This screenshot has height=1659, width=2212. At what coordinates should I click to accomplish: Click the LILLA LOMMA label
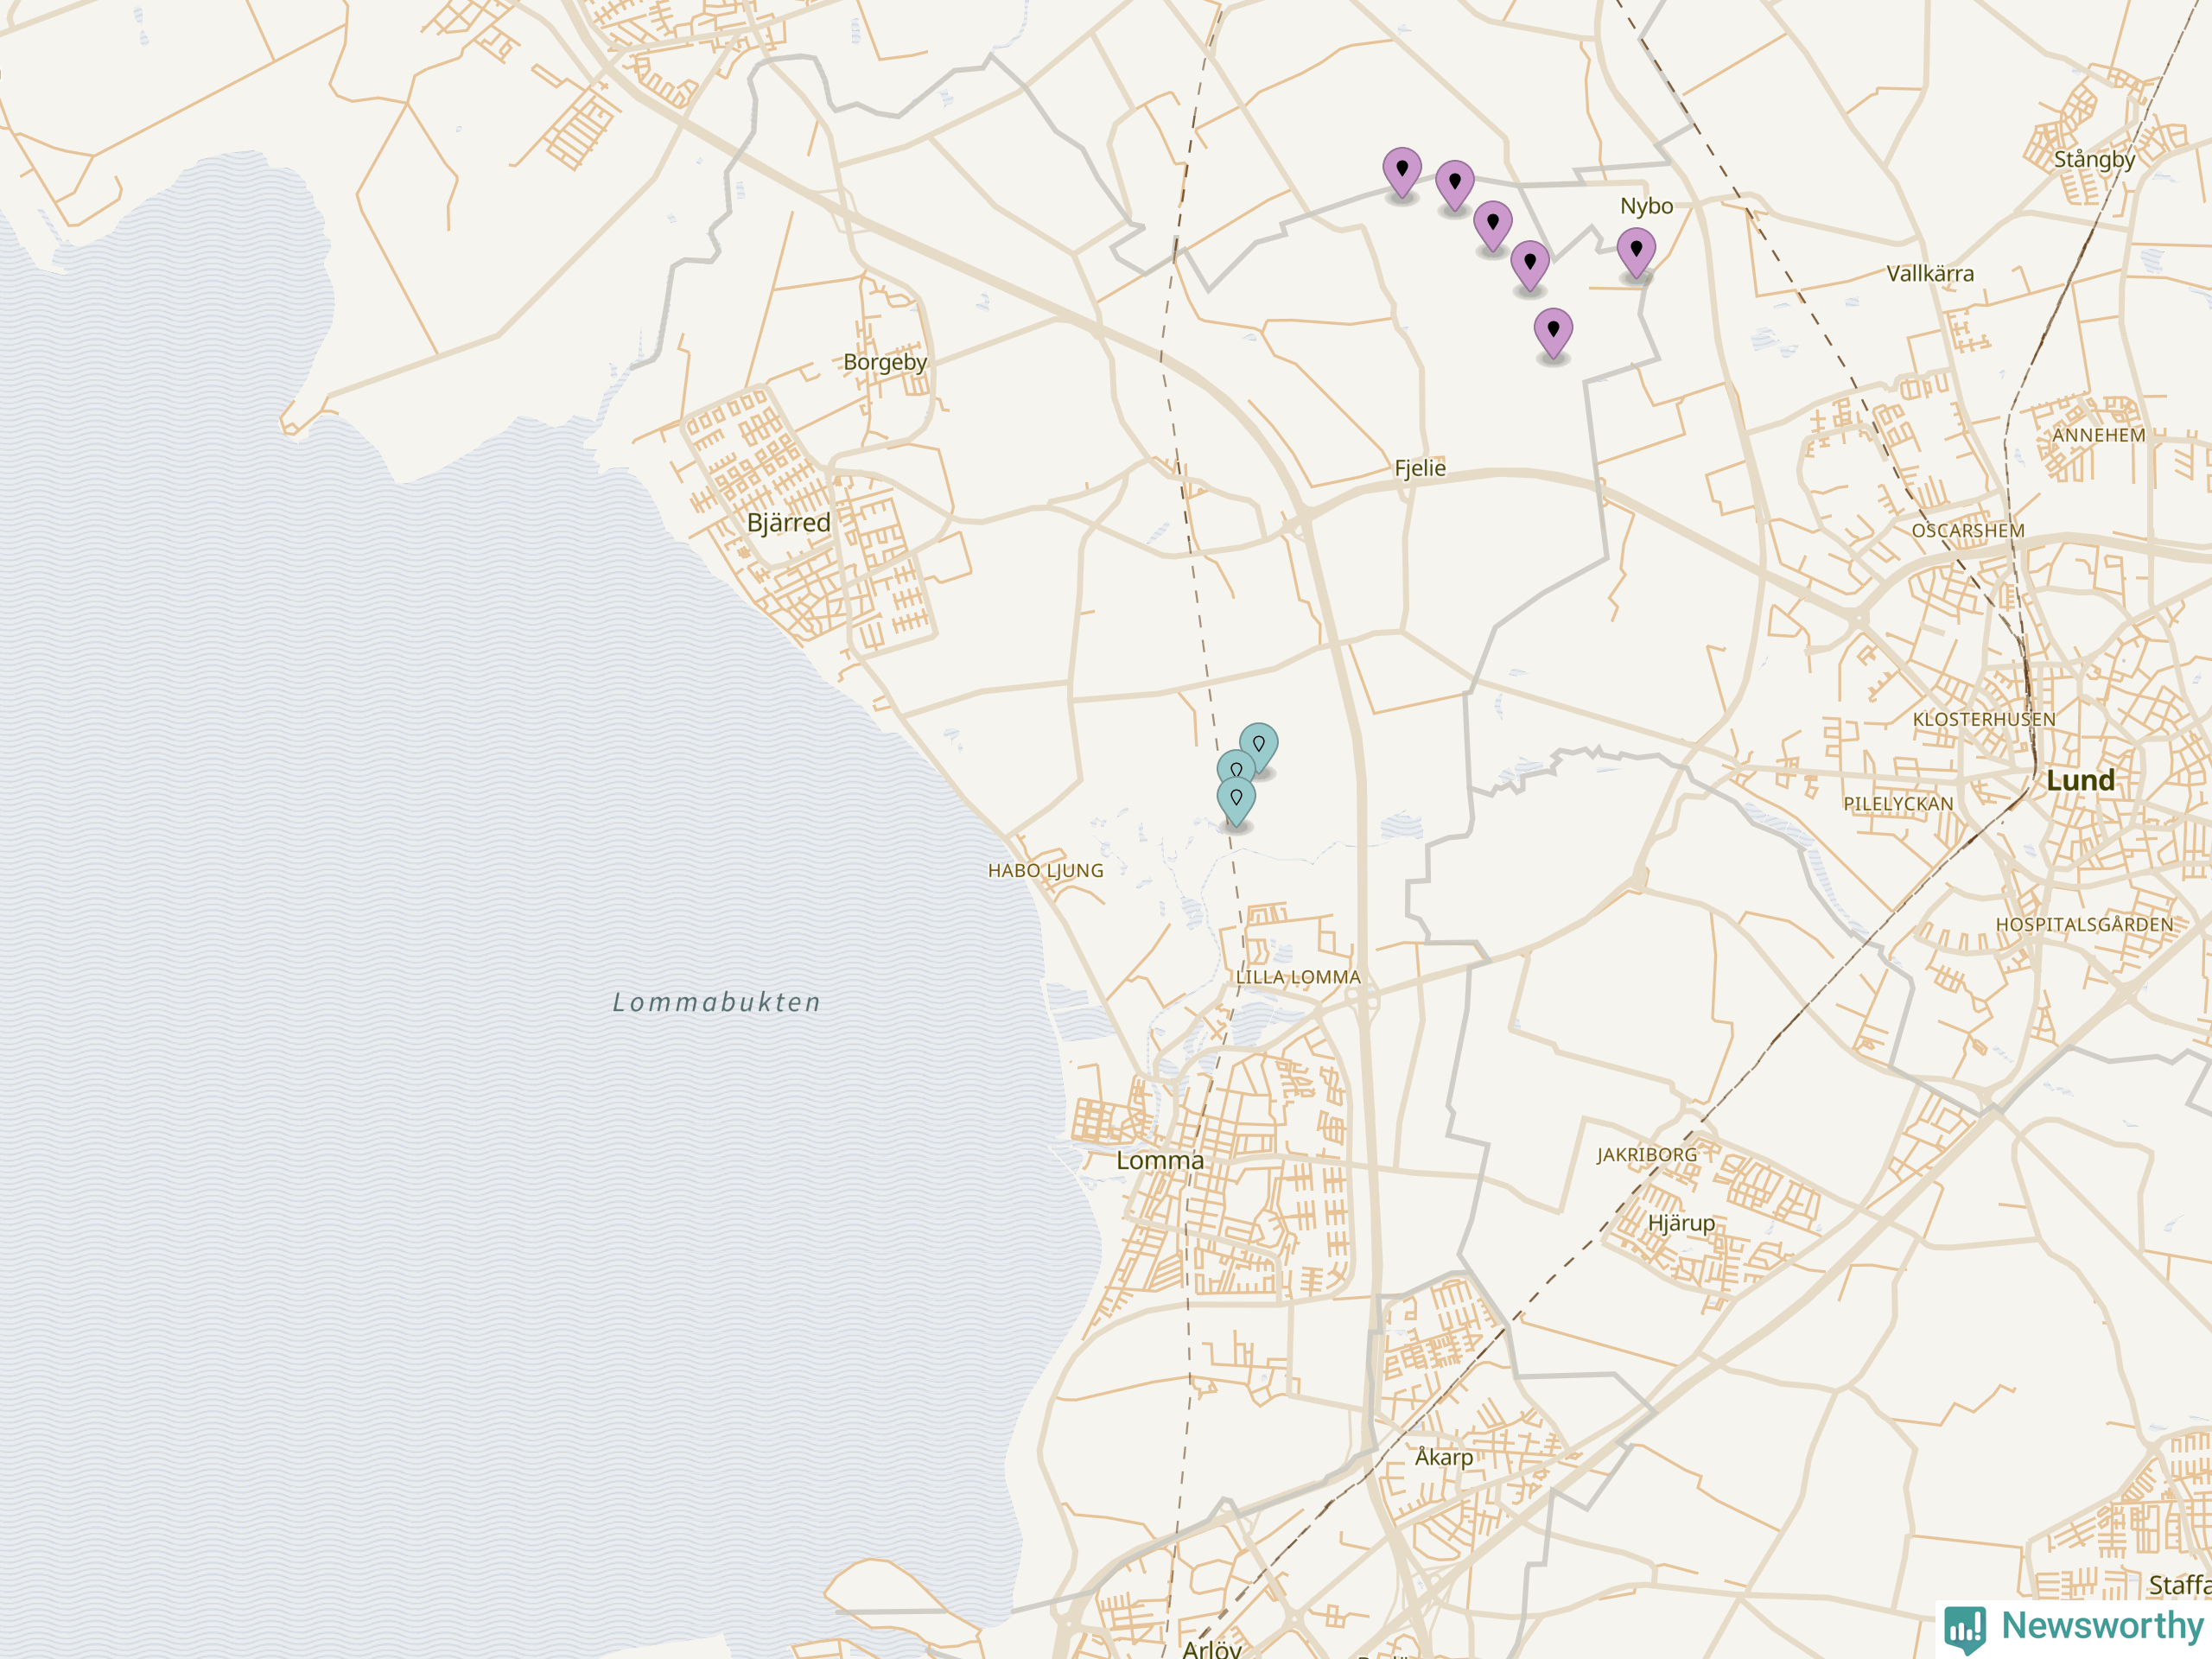[1298, 978]
